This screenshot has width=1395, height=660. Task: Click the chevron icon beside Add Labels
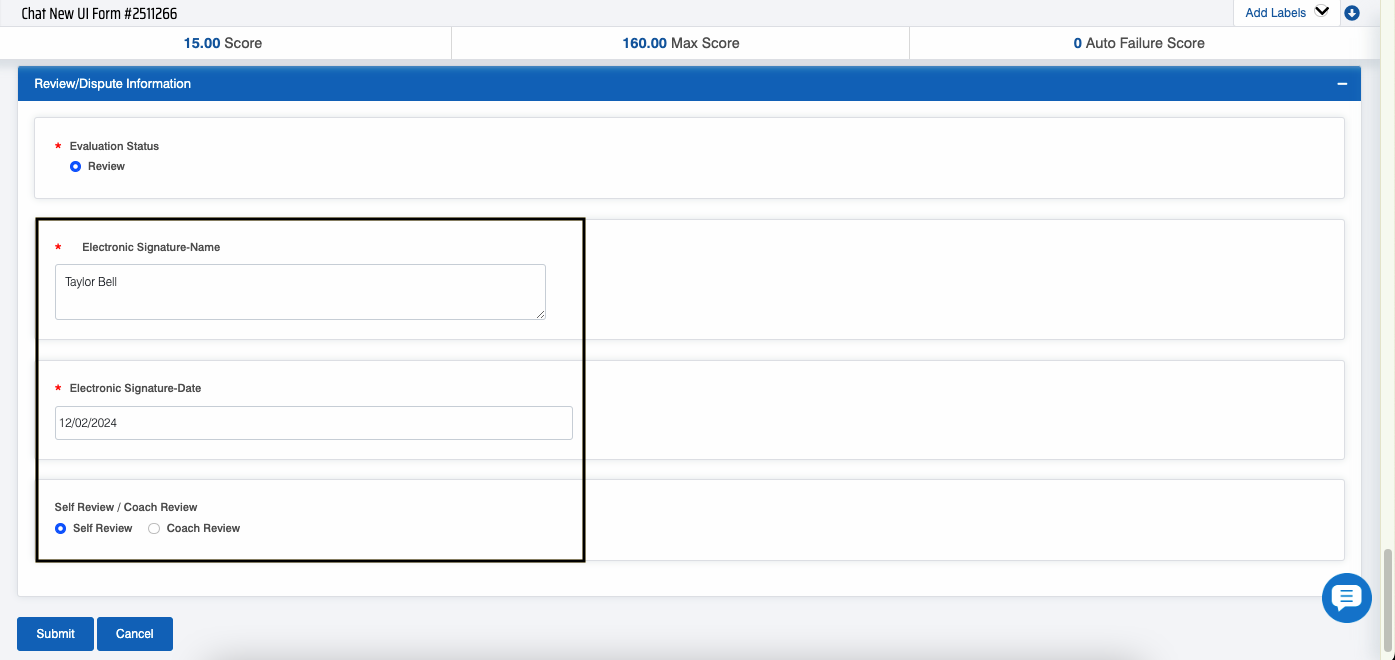(1322, 12)
